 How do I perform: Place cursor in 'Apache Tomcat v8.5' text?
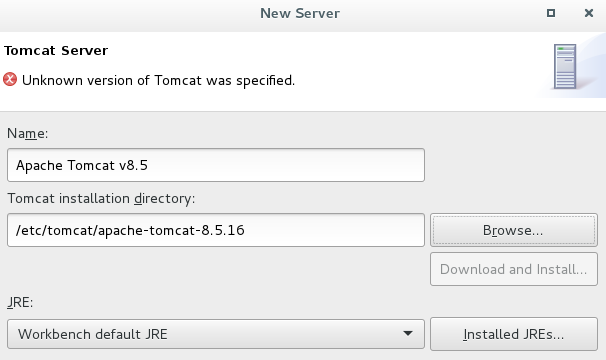[82, 165]
